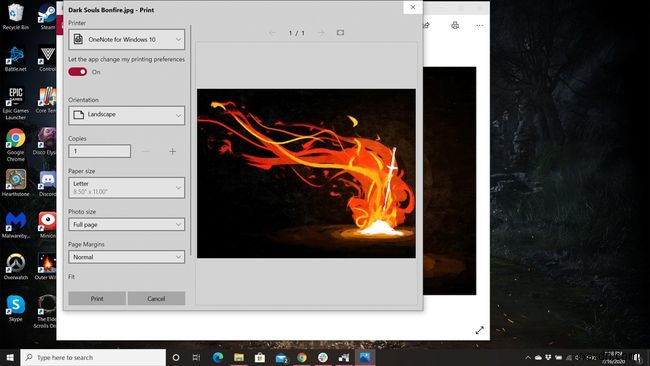The image size is (650, 366).
Task: Open Microsoft Store from the taskbar
Action: click(x=260, y=357)
